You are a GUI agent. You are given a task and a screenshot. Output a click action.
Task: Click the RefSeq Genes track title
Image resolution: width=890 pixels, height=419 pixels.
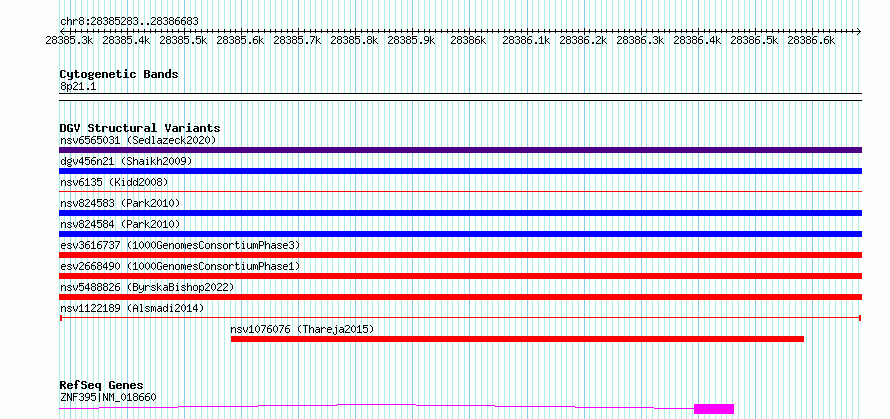click(x=101, y=386)
